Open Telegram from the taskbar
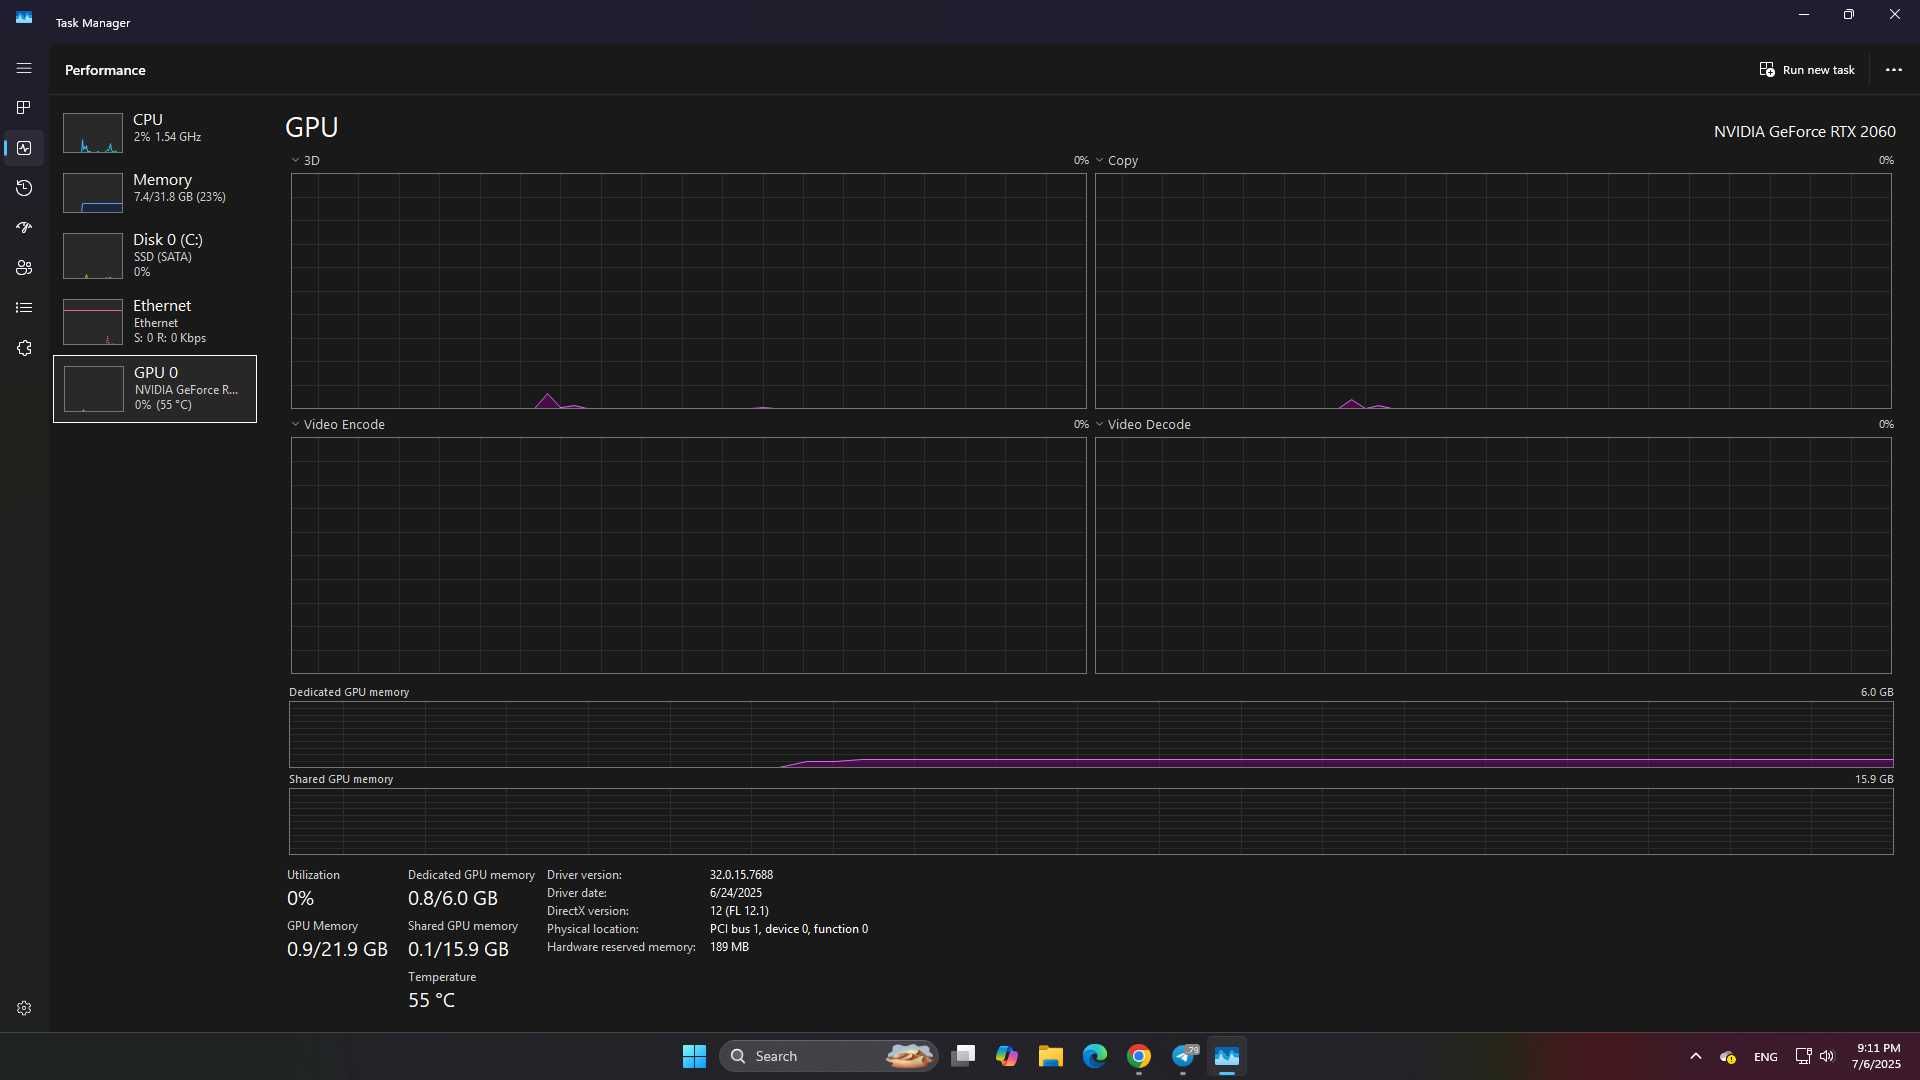Viewport: 1920px width, 1080px height. pyautogui.click(x=1183, y=1056)
